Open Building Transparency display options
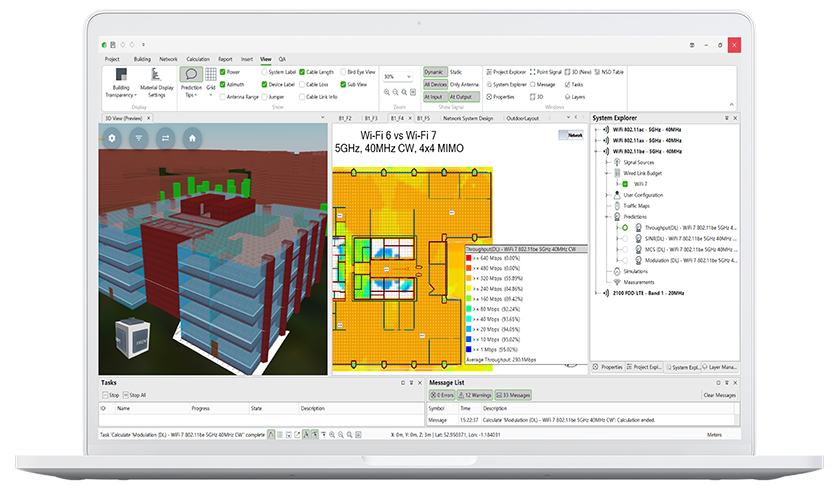This screenshot has height=489, width=838. (x=121, y=83)
